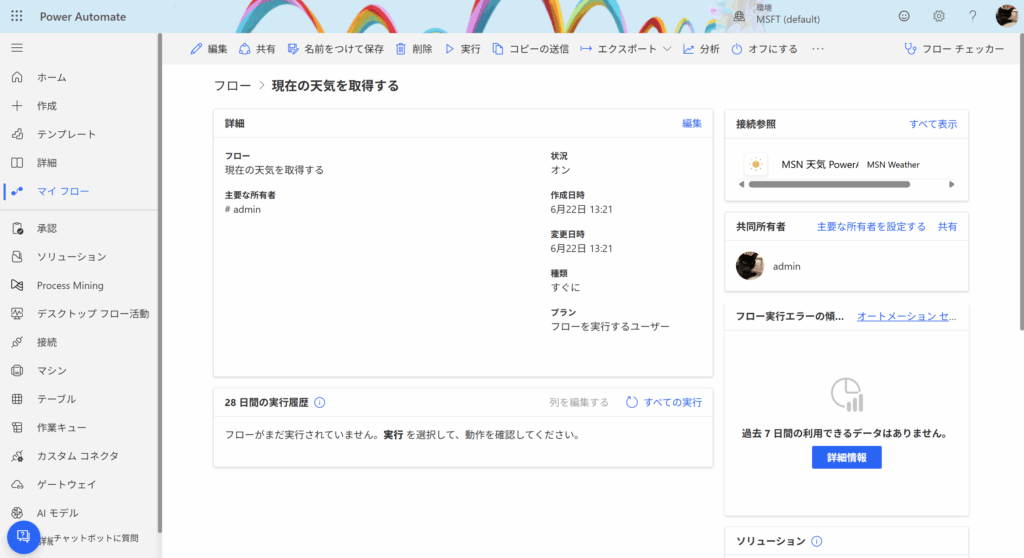Screen dimensions: 1024x558
Task: Click the info icon beside ソリューション heading
Action: point(816,541)
